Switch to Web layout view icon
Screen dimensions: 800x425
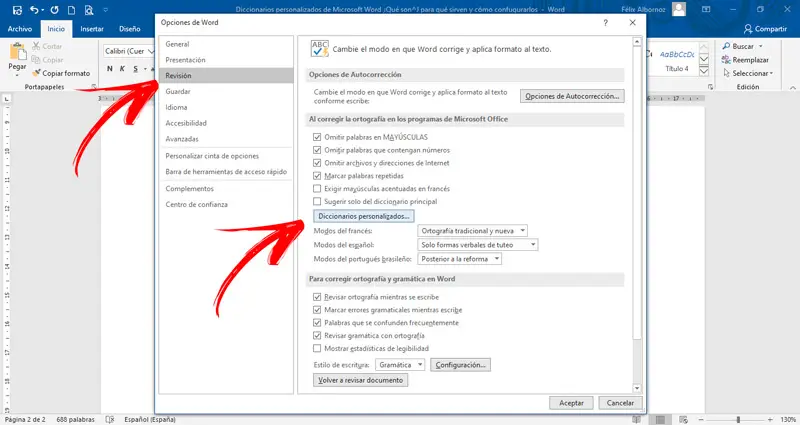[684, 419]
